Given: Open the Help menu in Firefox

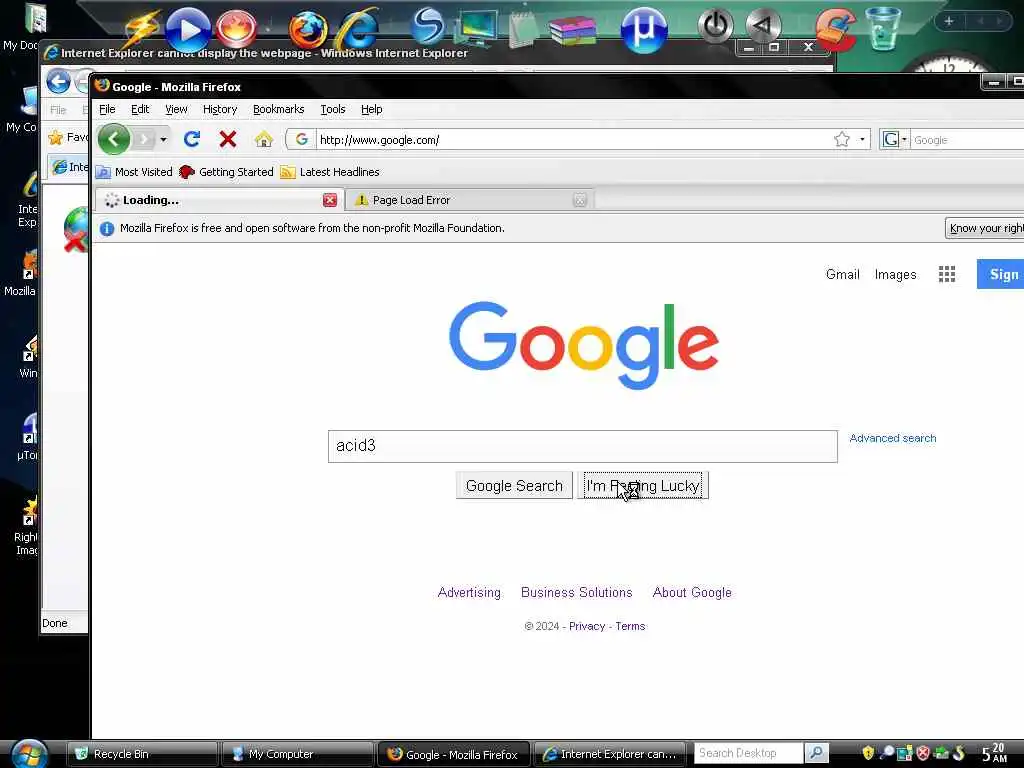Looking at the screenshot, I should pyautogui.click(x=372, y=109).
